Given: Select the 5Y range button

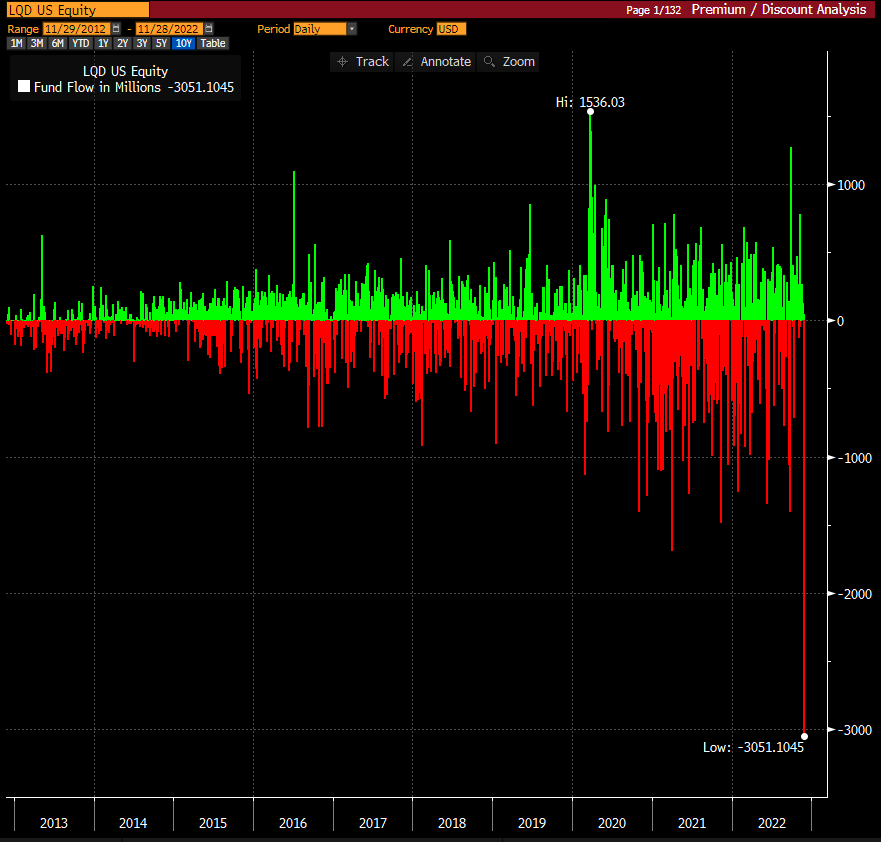Looking at the screenshot, I should [161, 43].
